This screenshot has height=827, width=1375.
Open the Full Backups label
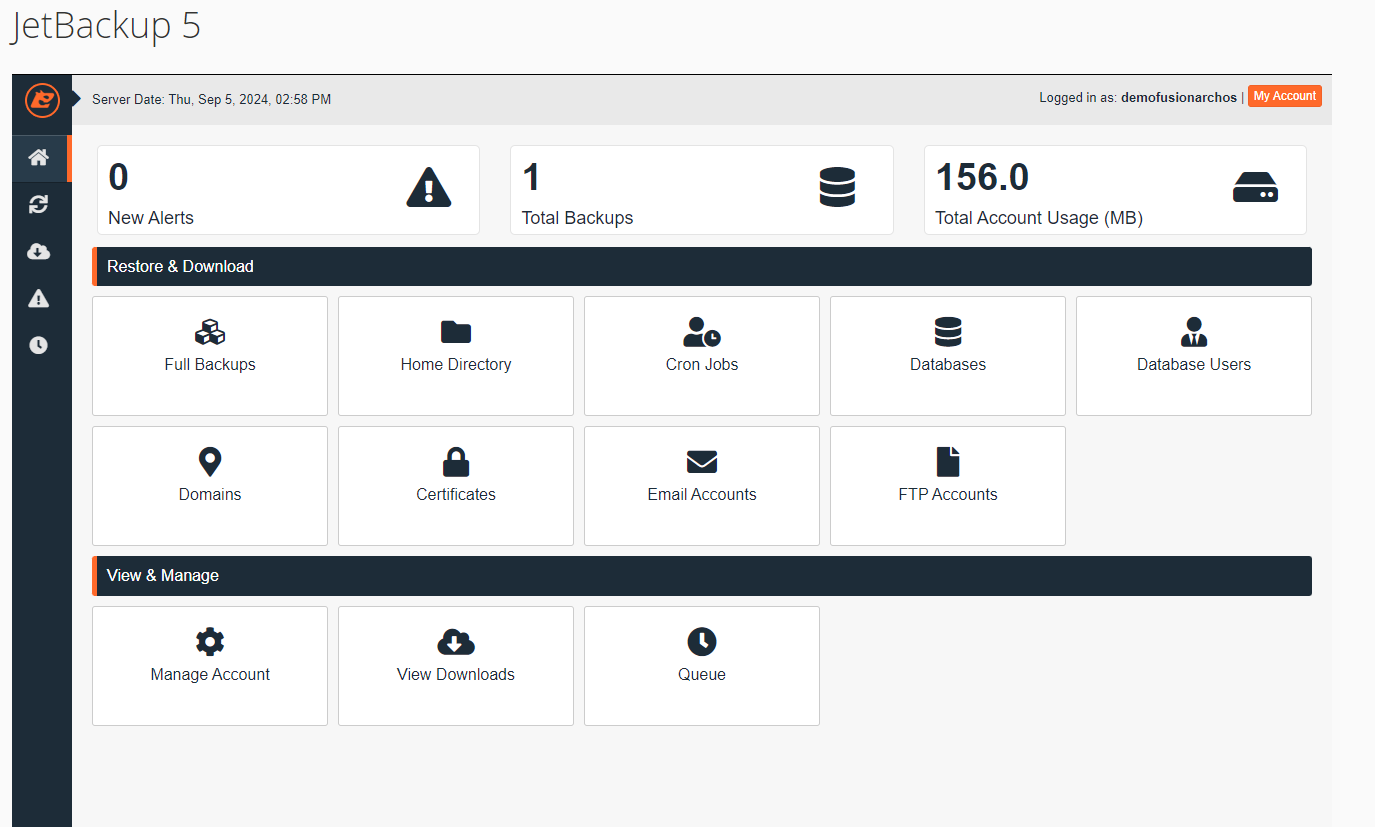point(210,365)
